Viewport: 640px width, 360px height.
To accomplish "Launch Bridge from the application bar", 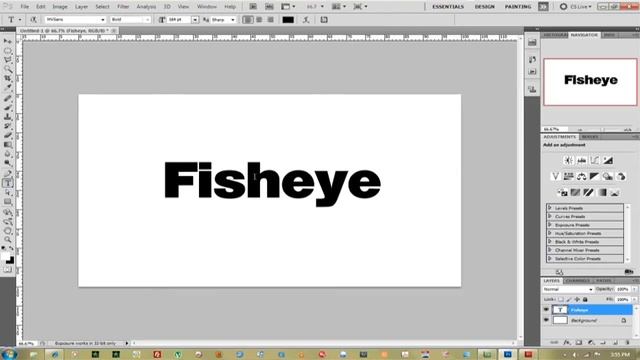I will point(253,7).
